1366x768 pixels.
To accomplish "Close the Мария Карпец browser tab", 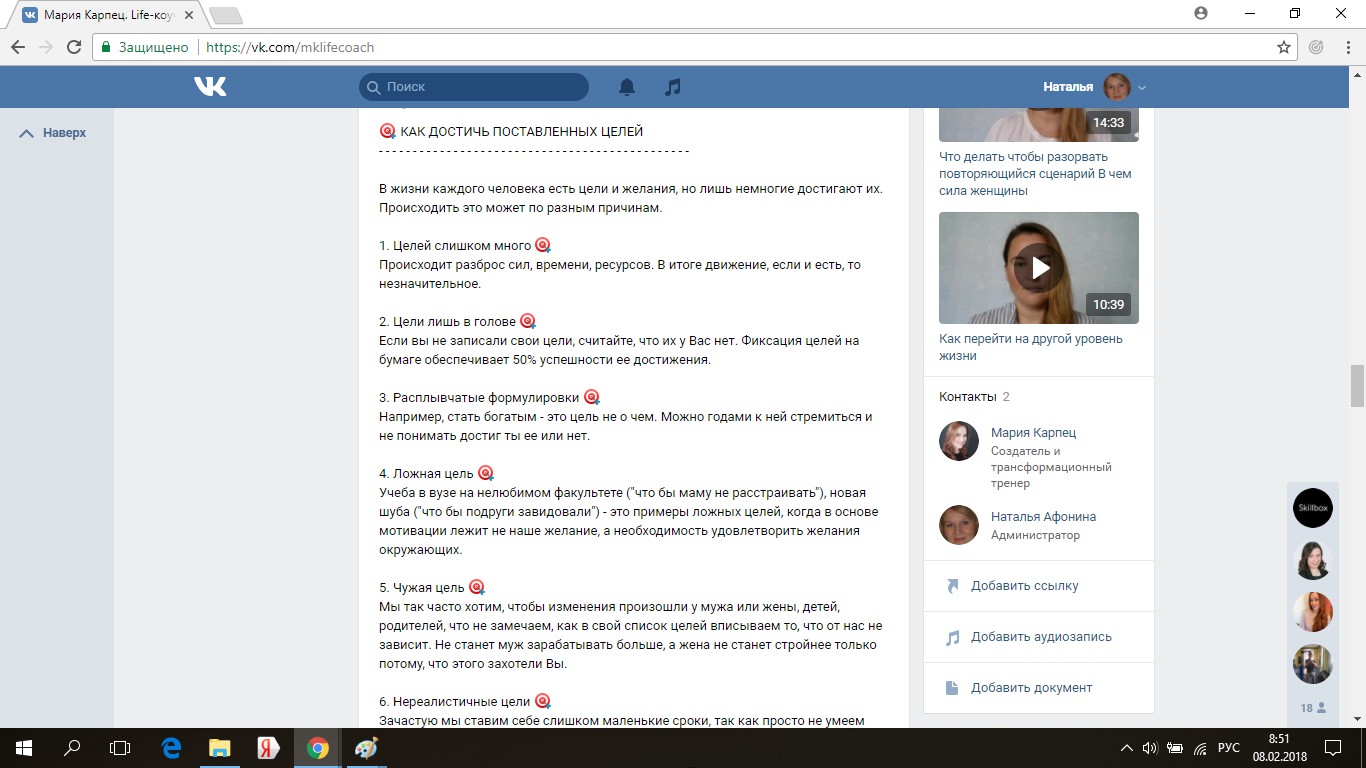I will [189, 16].
